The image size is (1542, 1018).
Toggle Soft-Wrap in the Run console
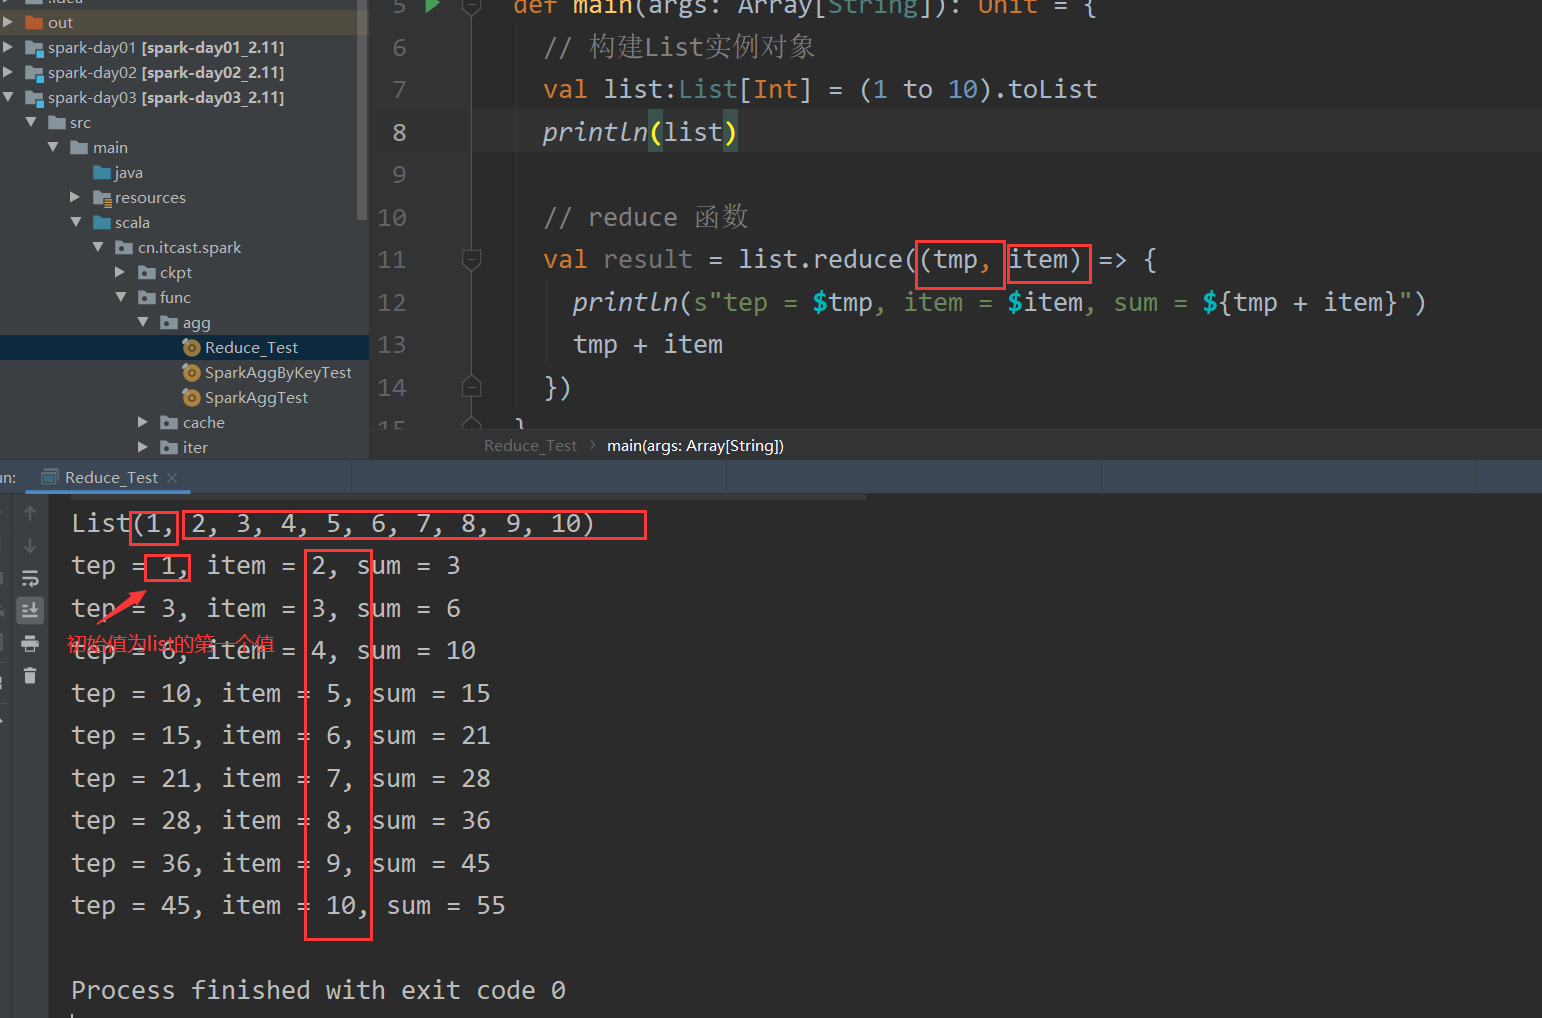(x=30, y=578)
